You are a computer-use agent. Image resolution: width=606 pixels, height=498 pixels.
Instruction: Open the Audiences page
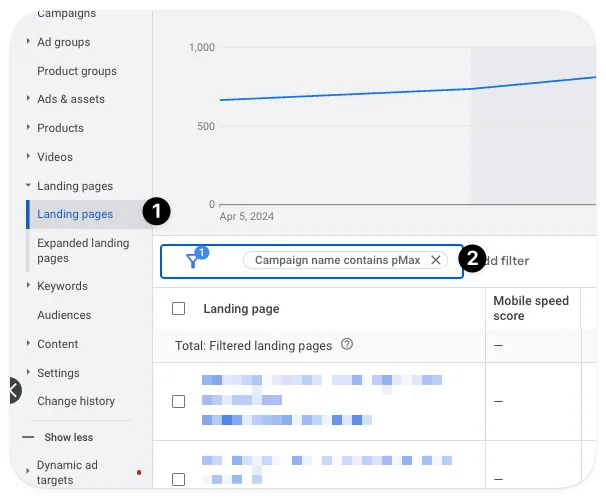click(x=64, y=315)
